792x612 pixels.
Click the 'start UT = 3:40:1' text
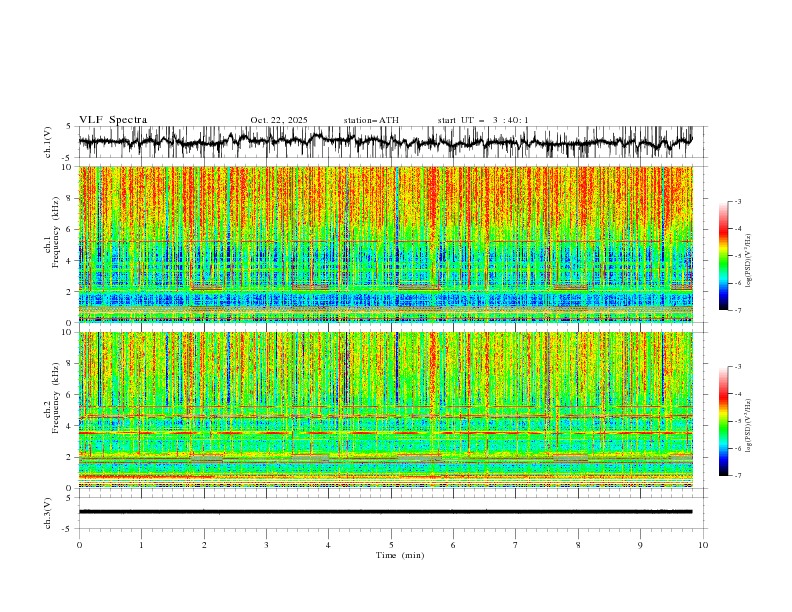(x=483, y=120)
